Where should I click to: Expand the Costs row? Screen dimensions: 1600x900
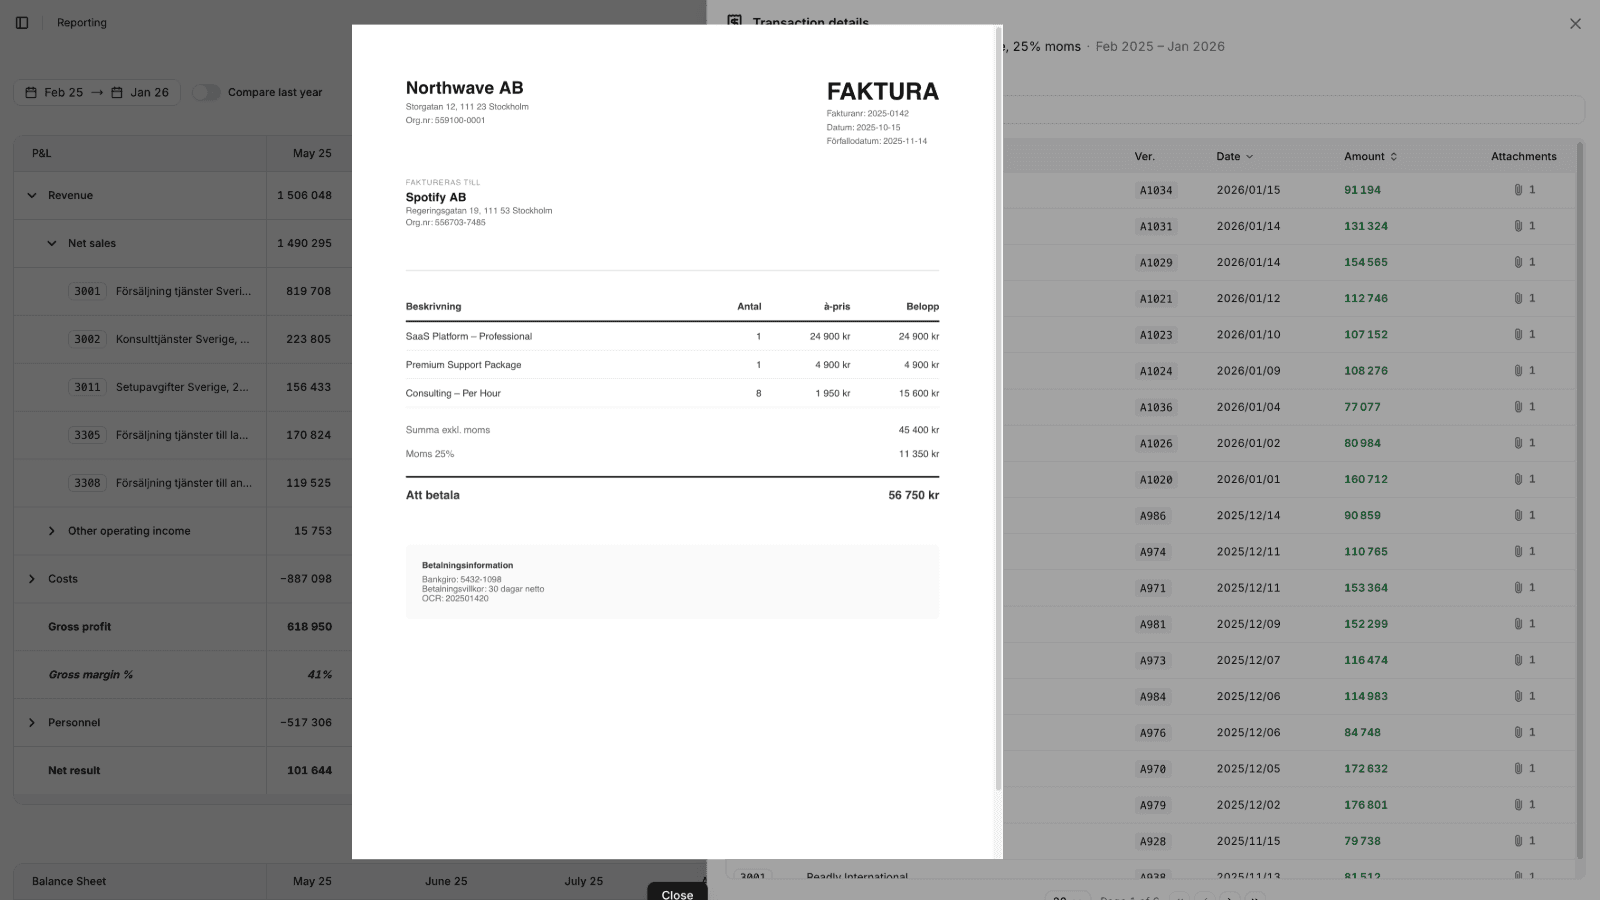click(x=31, y=579)
